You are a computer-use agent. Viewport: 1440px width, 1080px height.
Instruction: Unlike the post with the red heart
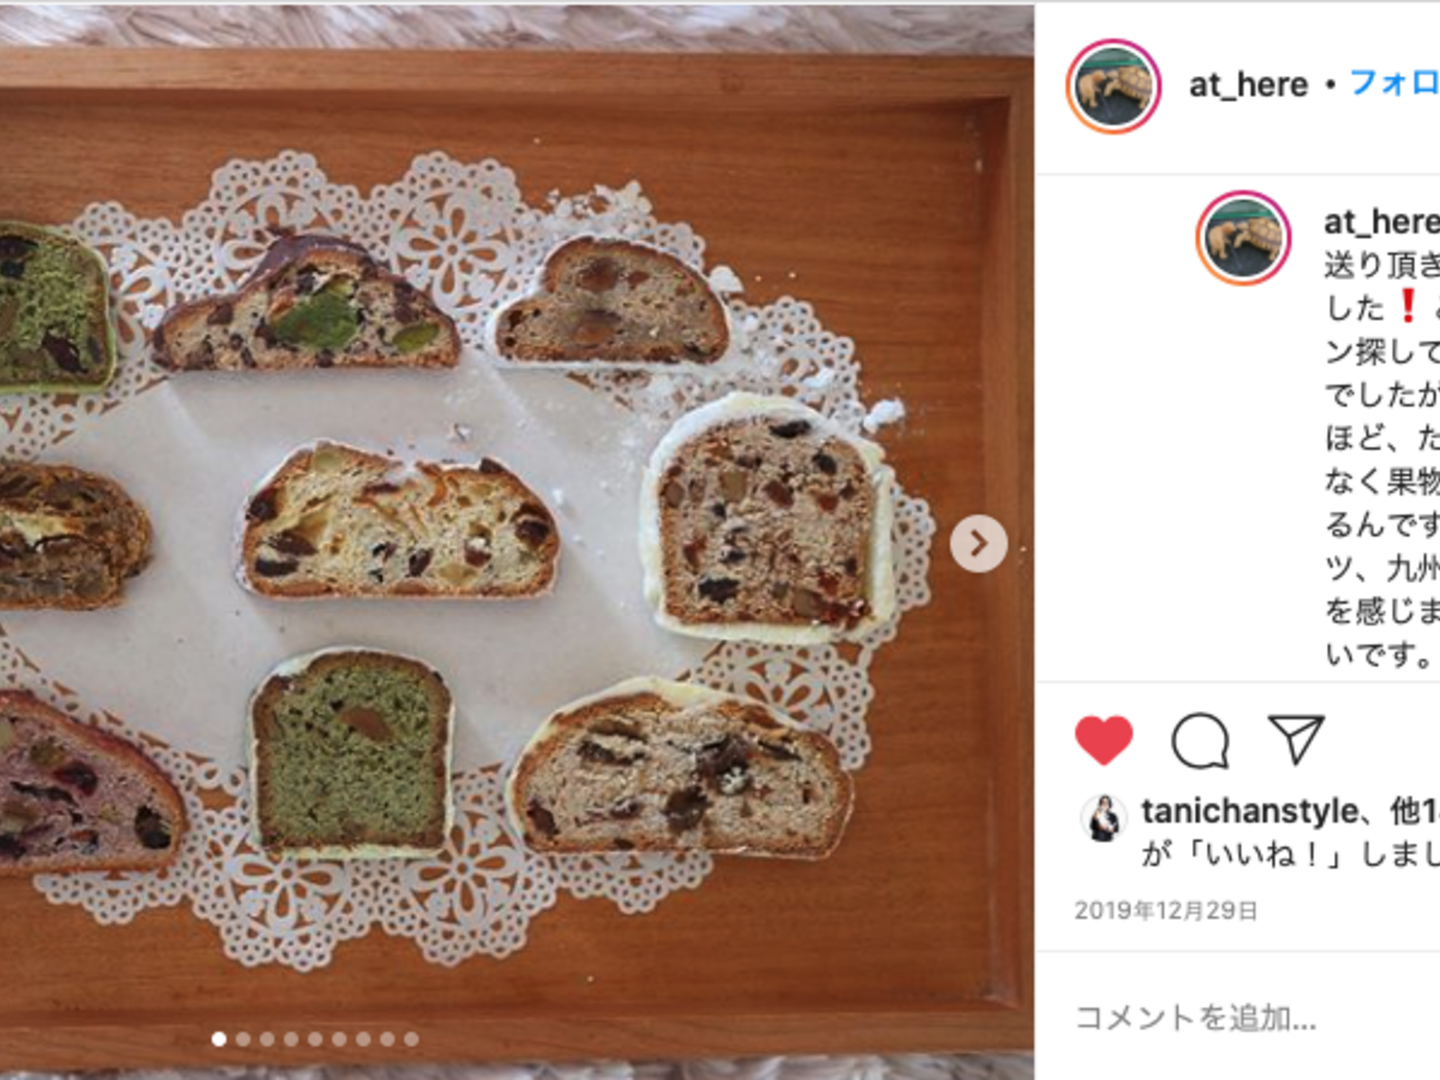click(x=1103, y=741)
